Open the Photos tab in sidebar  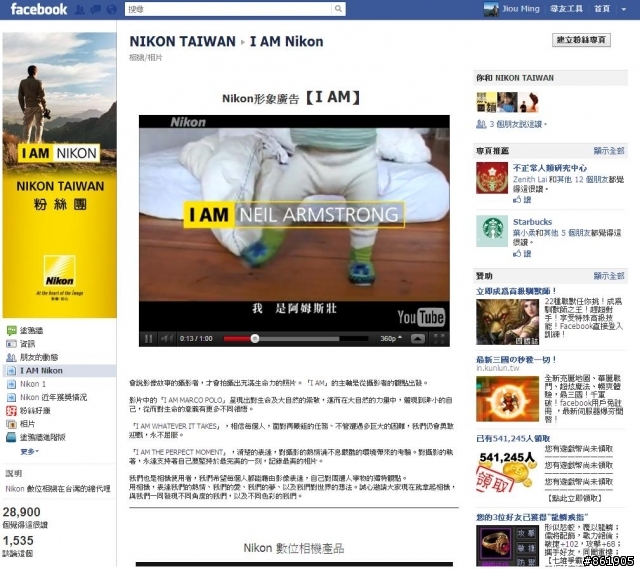coord(27,424)
